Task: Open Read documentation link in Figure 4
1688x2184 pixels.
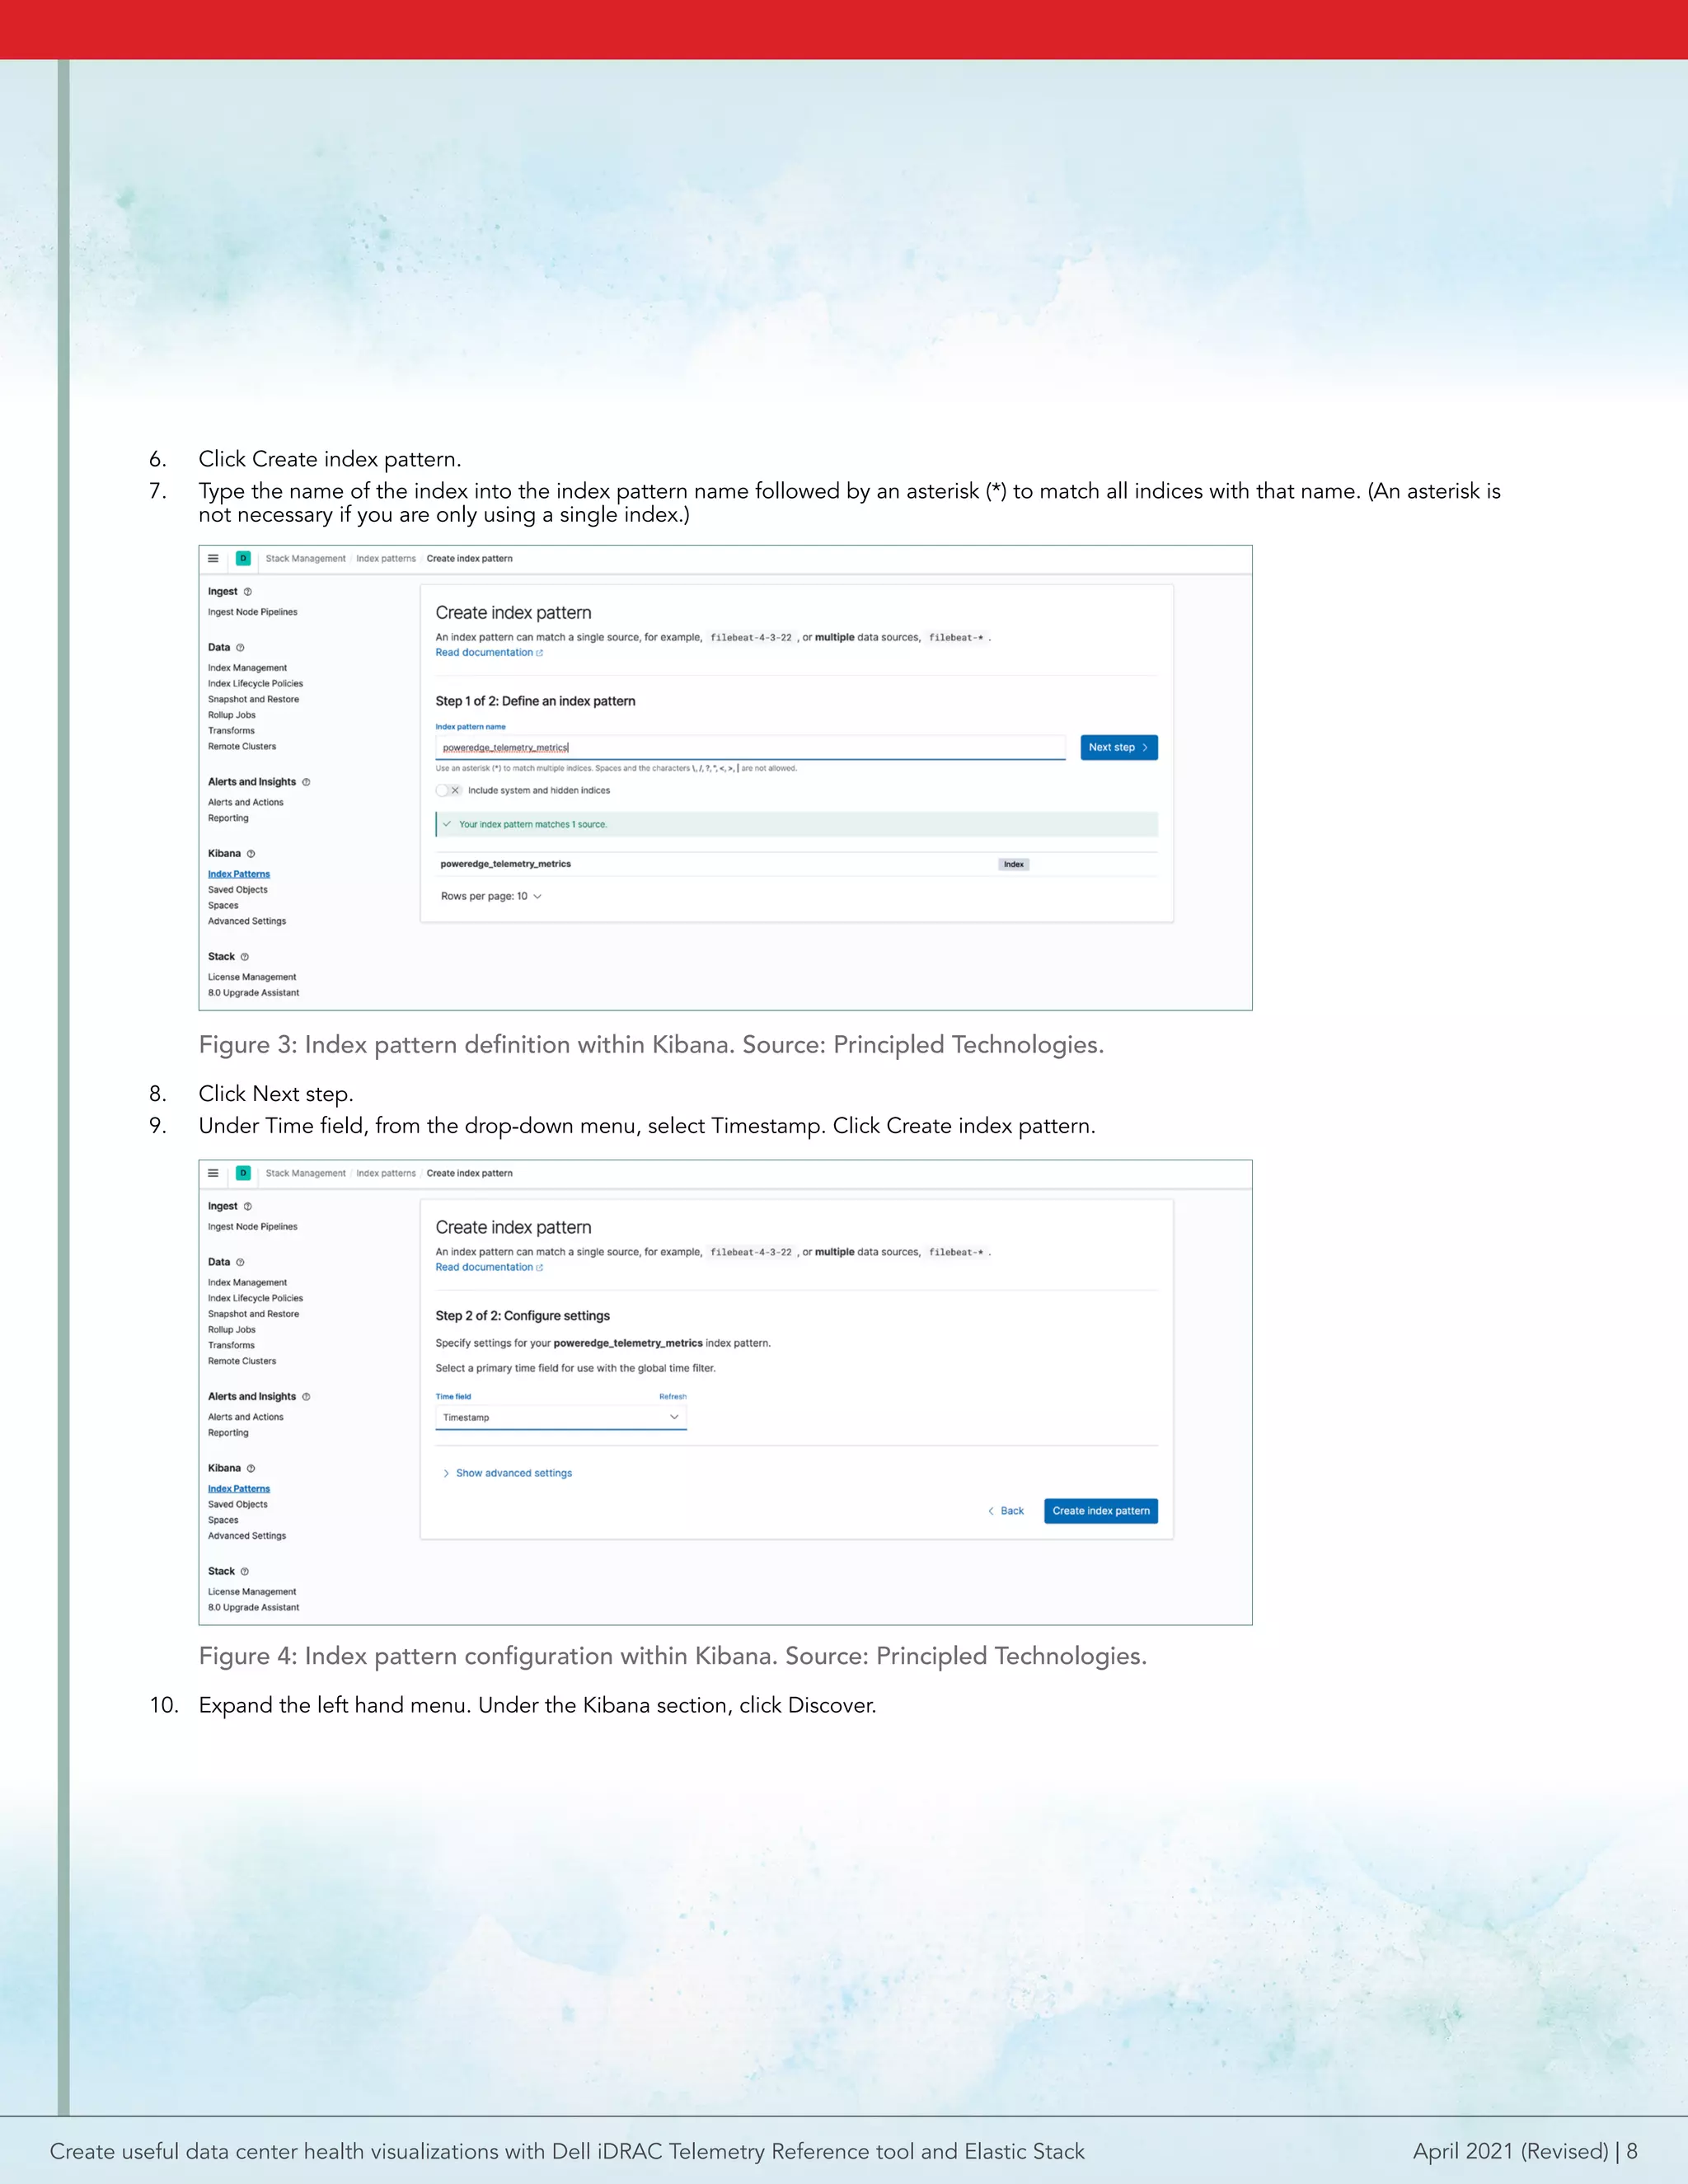Action: [x=489, y=1267]
